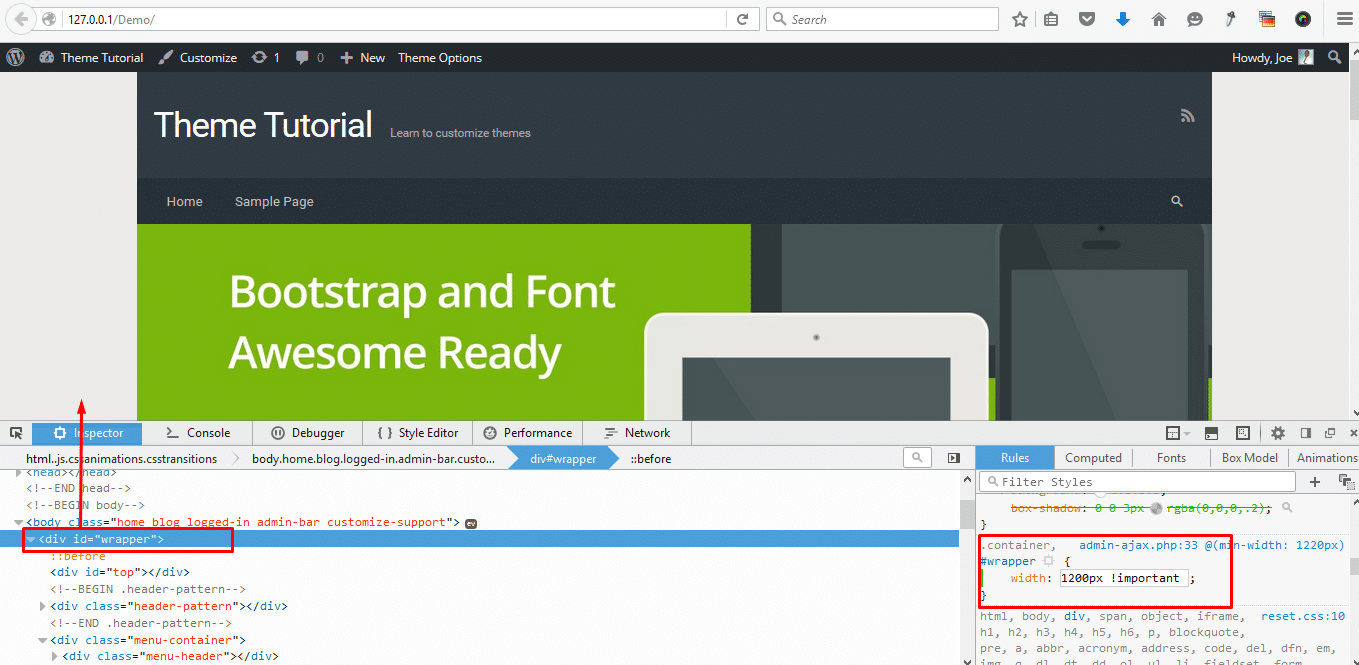Click the magnifier next to box-shadow rule

point(1287,508)
